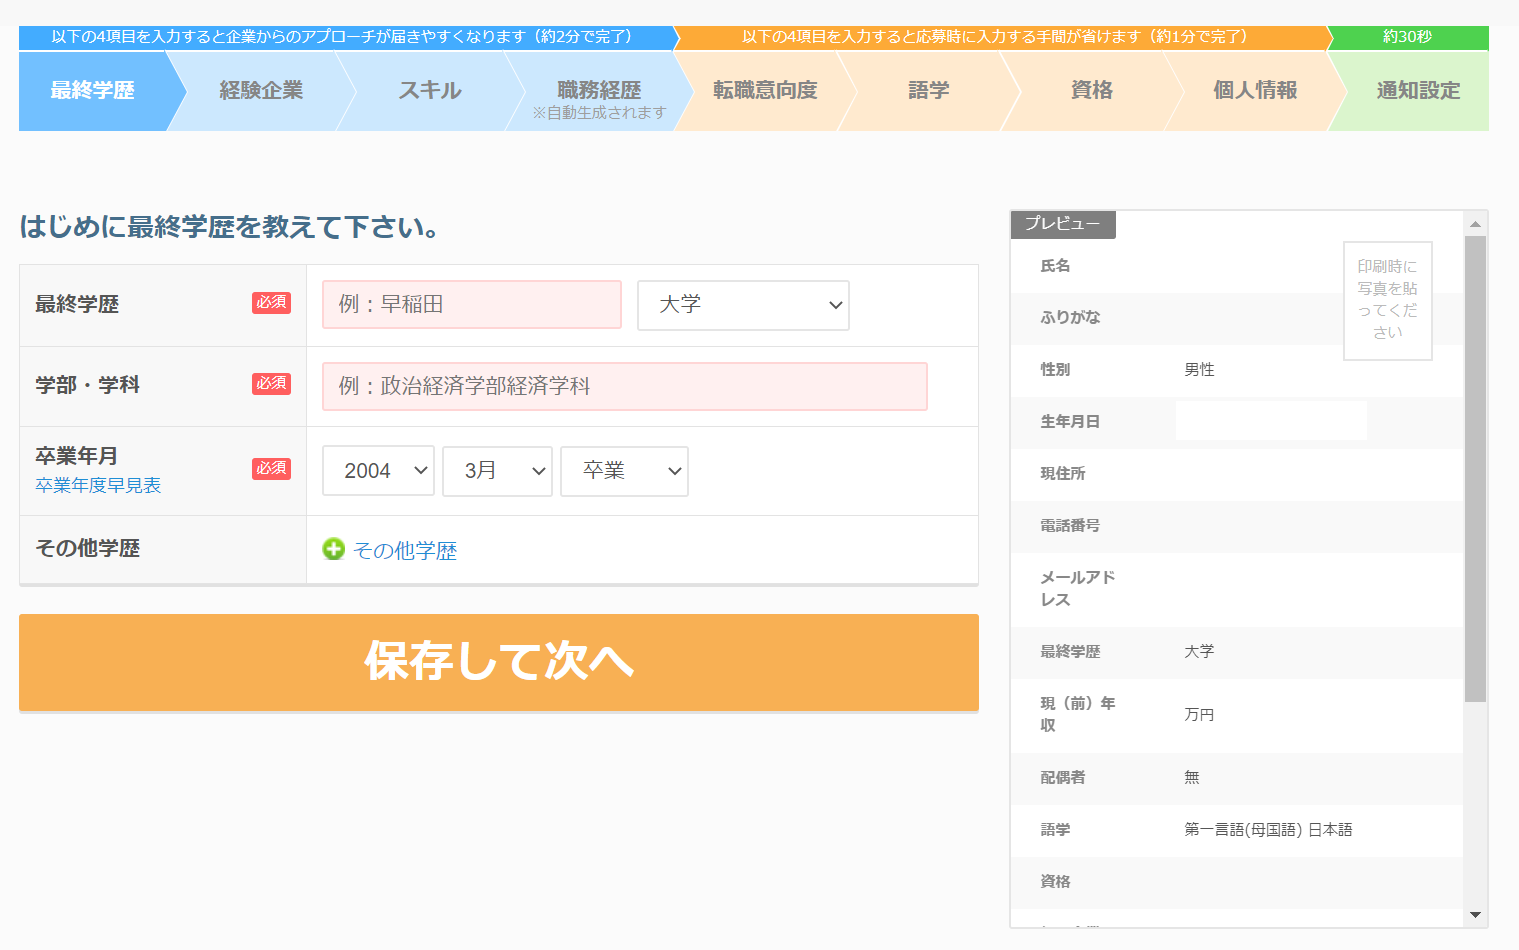1519x950 pixels.
Task: Click the 万円 salary value in preview
Action: [1199, 715]
